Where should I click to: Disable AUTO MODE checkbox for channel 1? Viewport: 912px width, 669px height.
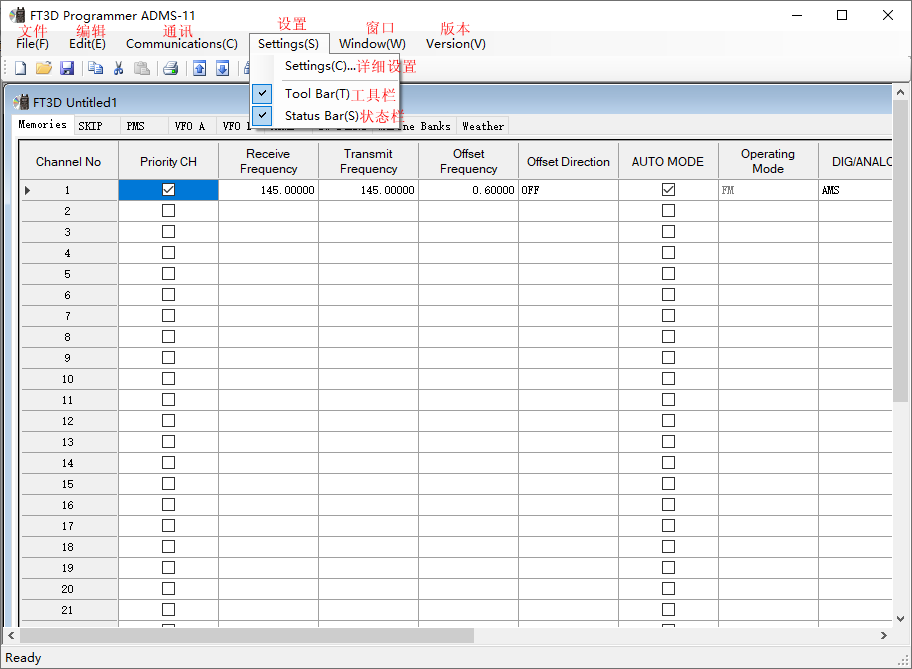point(668,190)
